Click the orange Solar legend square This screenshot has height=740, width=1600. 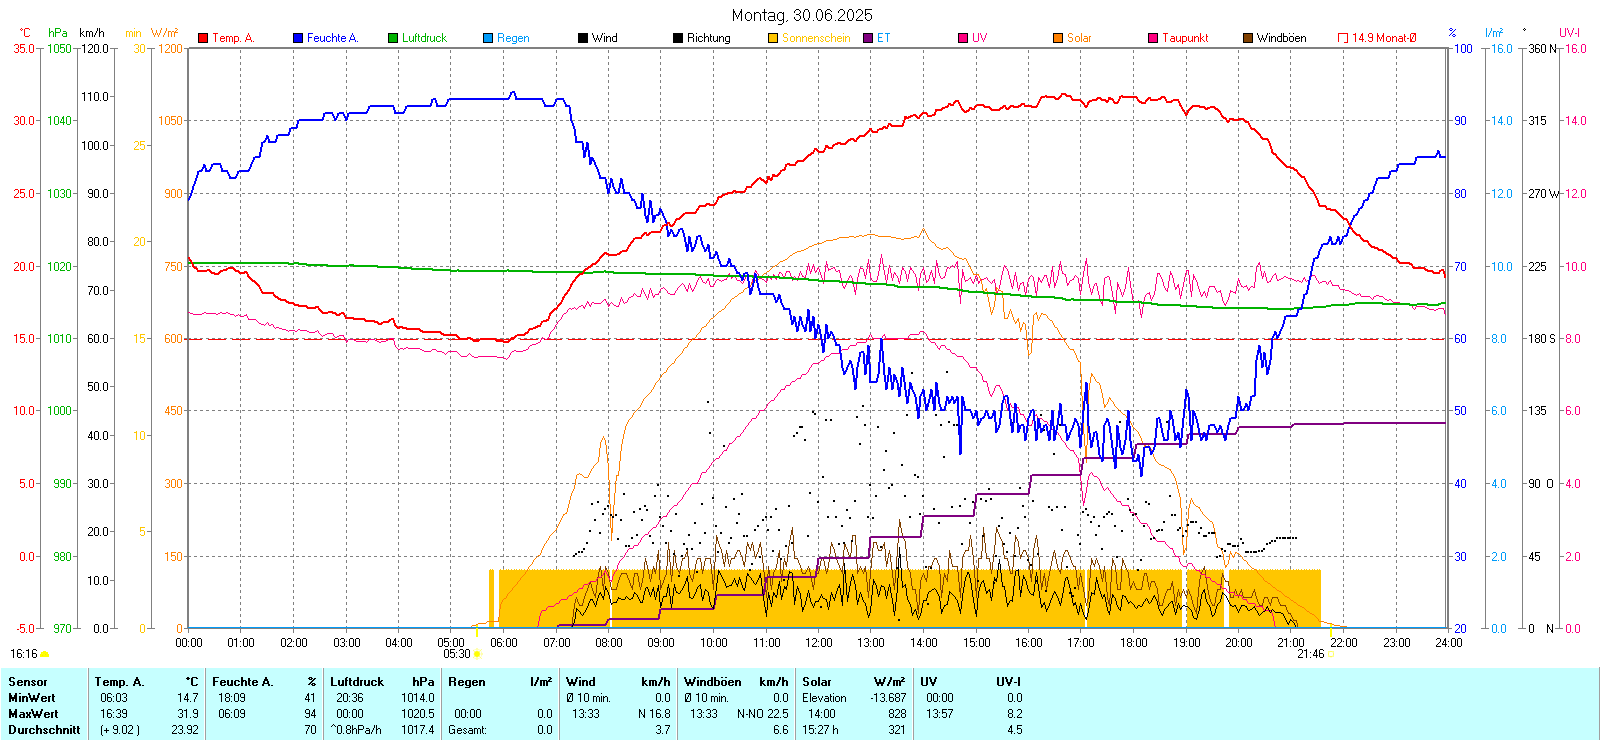(x=1058, y=38)
